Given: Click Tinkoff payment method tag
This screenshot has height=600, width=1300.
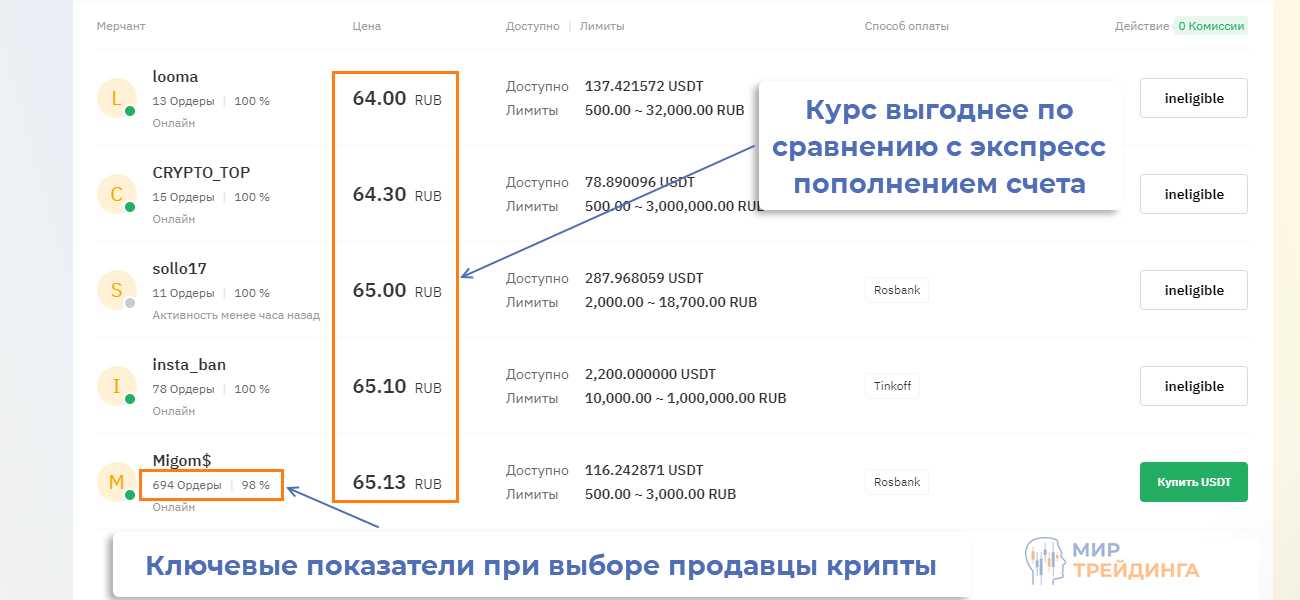Looking at the screenshot, I should pyautogui.click(x=892, y=386).
